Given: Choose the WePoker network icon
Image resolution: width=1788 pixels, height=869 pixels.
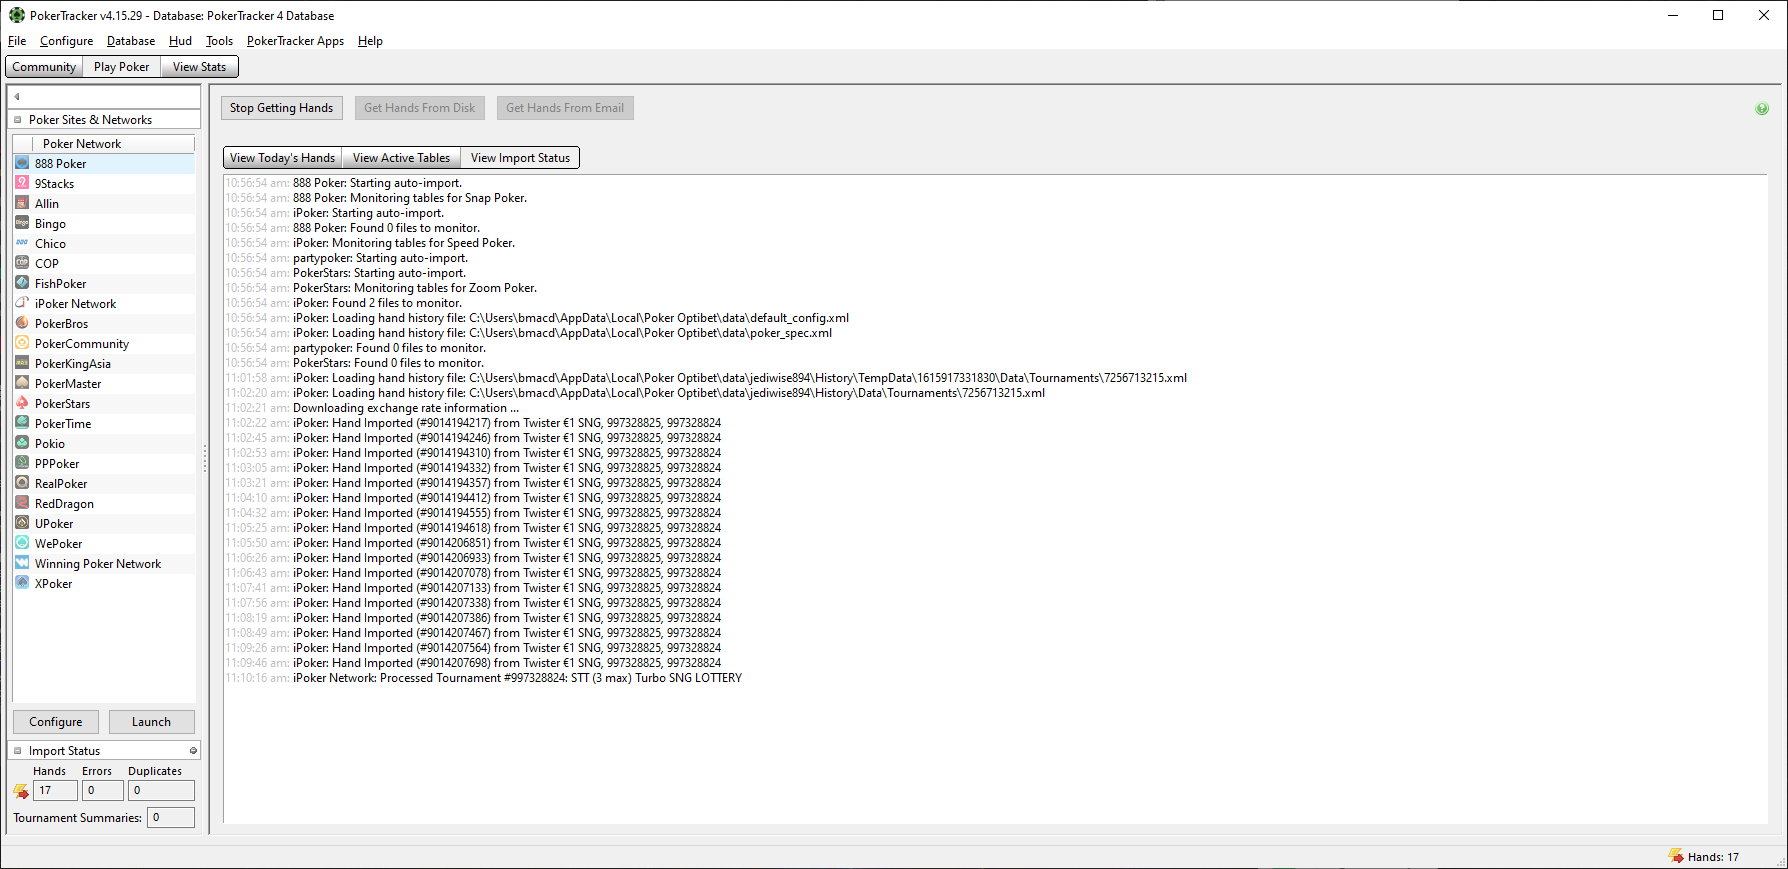Looking at the screenshot, I should coord(22,543).
